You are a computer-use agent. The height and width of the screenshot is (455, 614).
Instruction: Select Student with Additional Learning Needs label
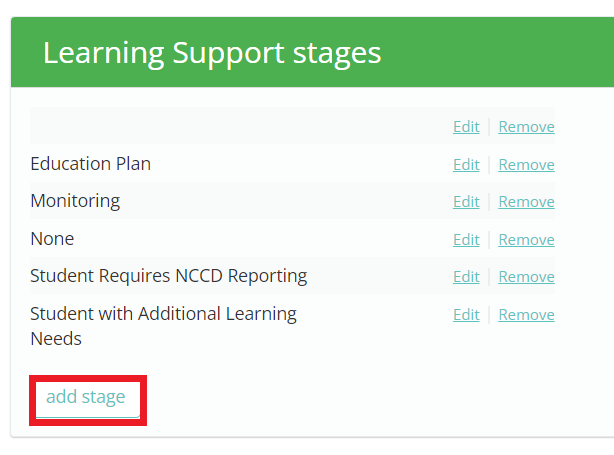163,326
